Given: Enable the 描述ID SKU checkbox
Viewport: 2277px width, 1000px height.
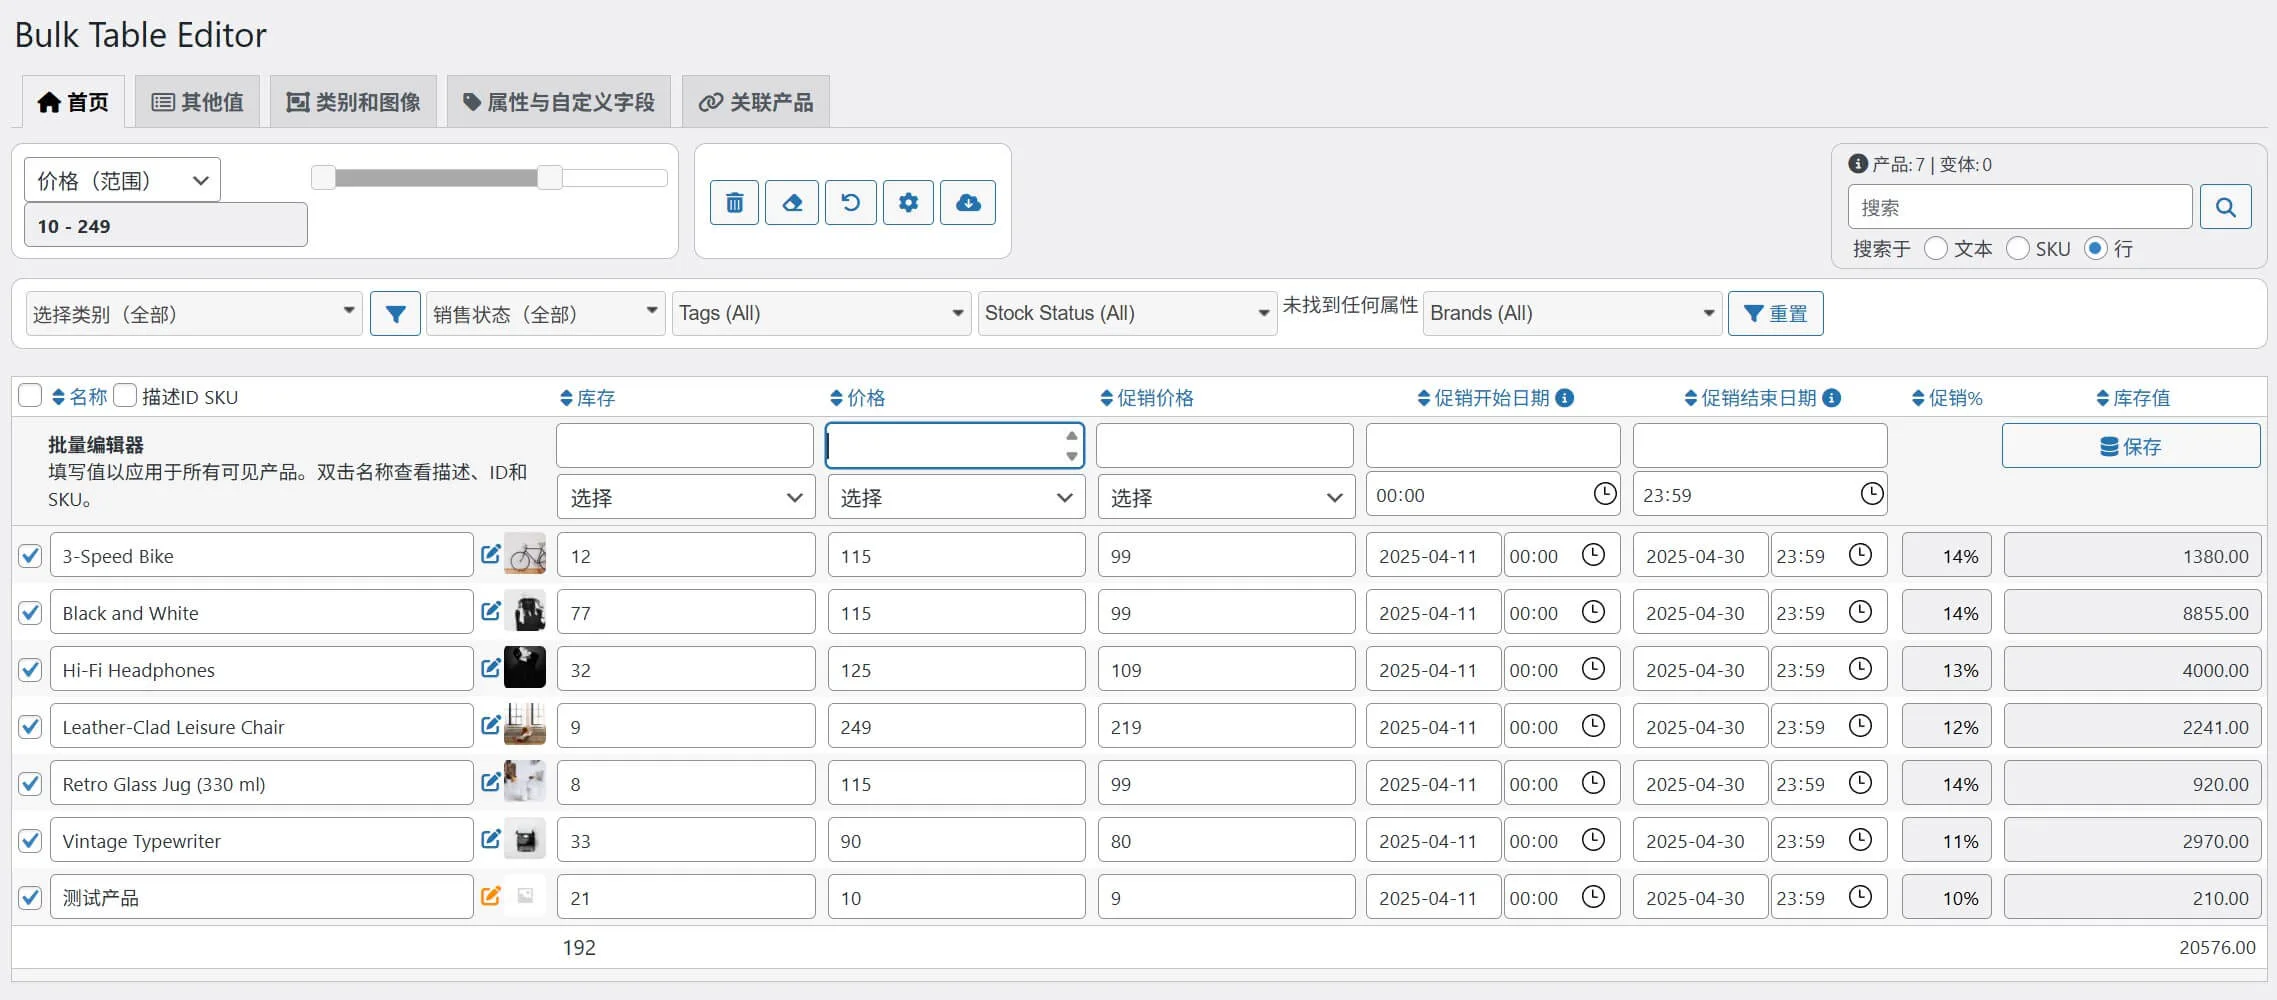Looking at the screenshot, I should [x=125, y=396].
